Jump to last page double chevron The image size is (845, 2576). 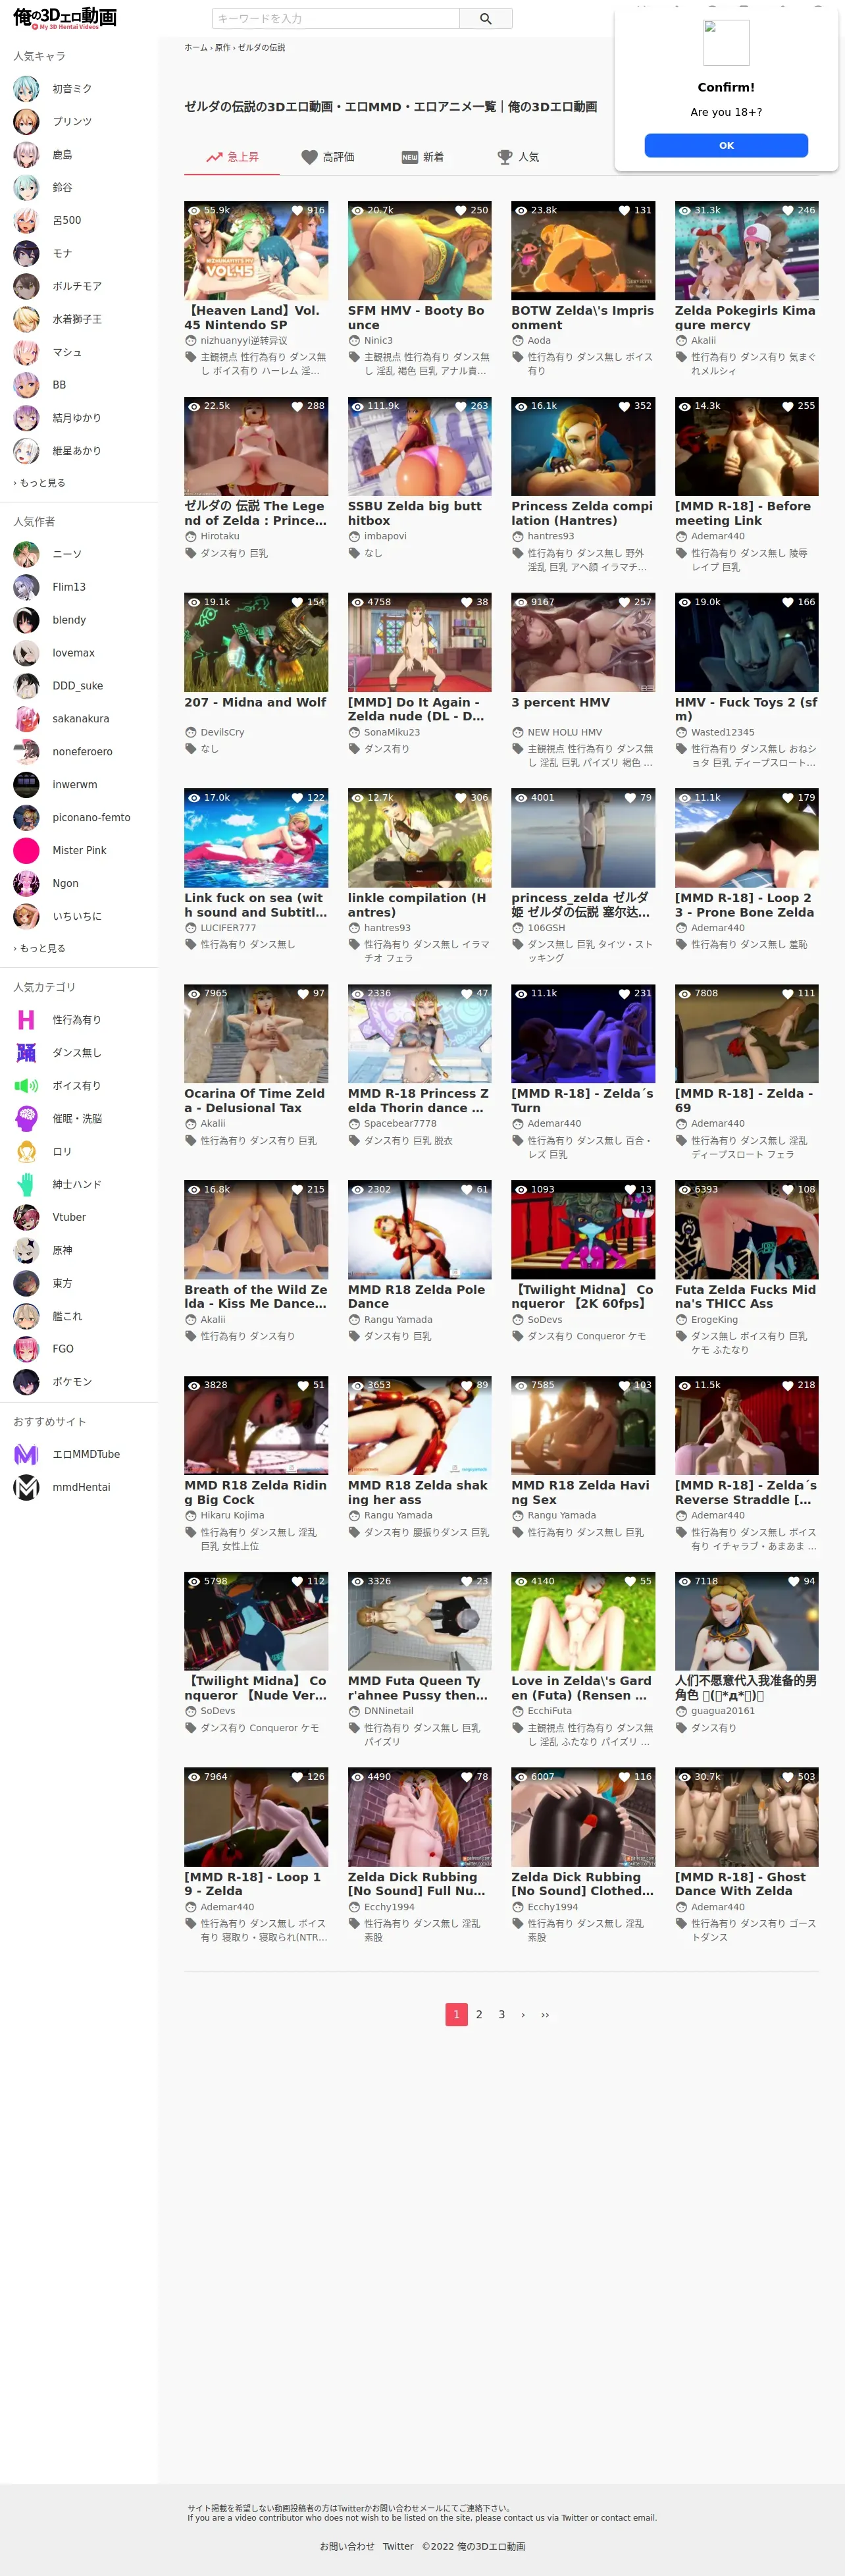(545, 2015)
